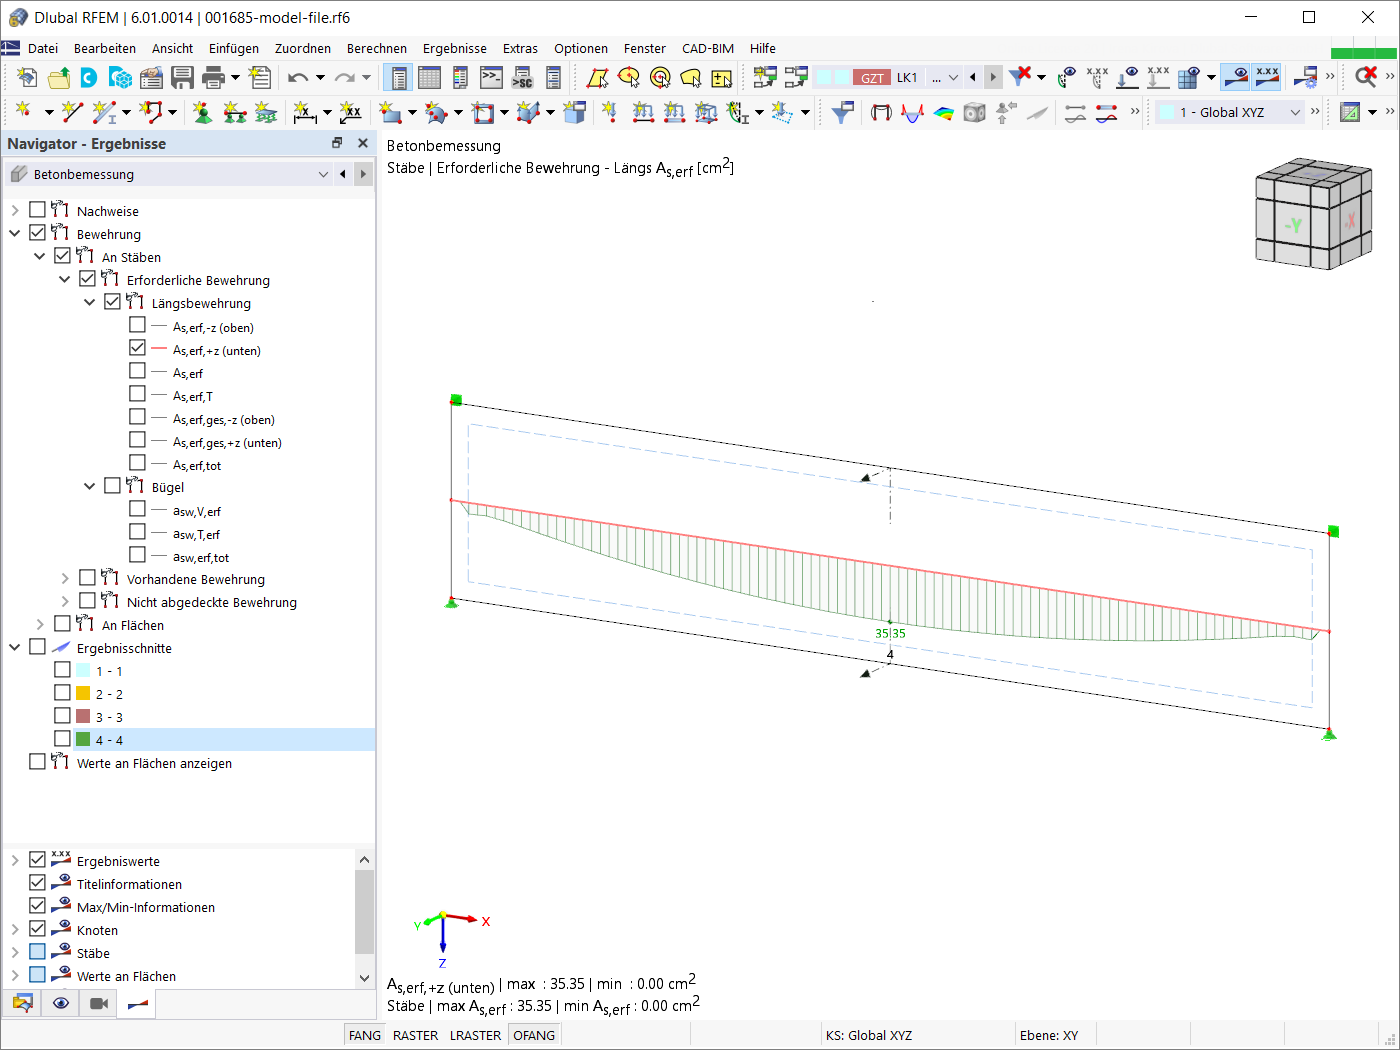Toggle the navigator panel icon

398,78
